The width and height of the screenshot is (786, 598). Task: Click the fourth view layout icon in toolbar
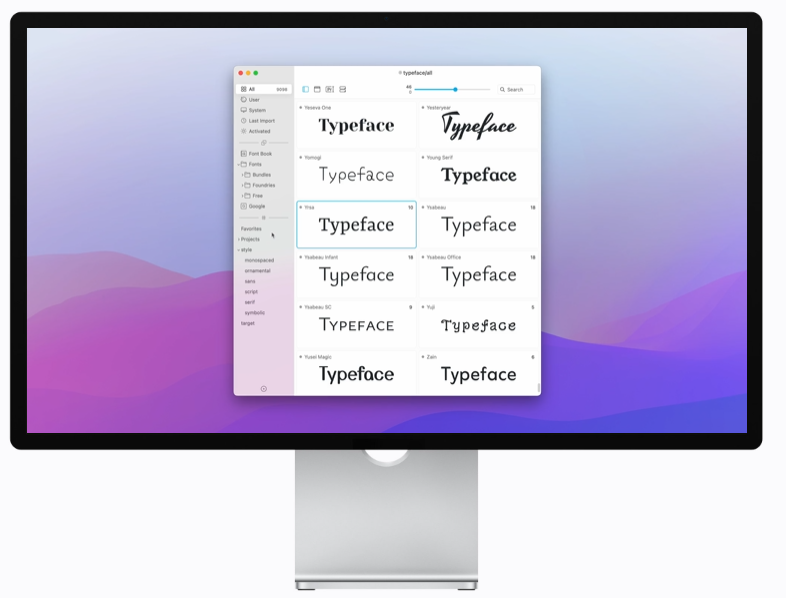(342, 90)
